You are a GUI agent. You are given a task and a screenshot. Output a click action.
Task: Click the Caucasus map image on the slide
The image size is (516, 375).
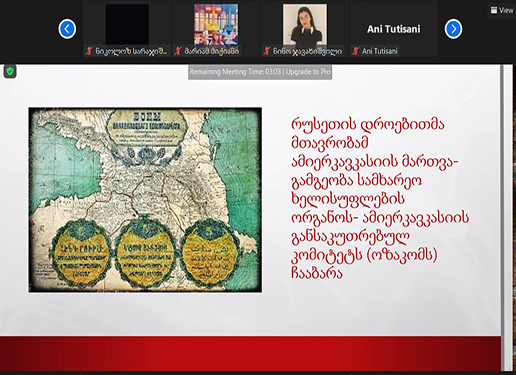coord(145,200)
